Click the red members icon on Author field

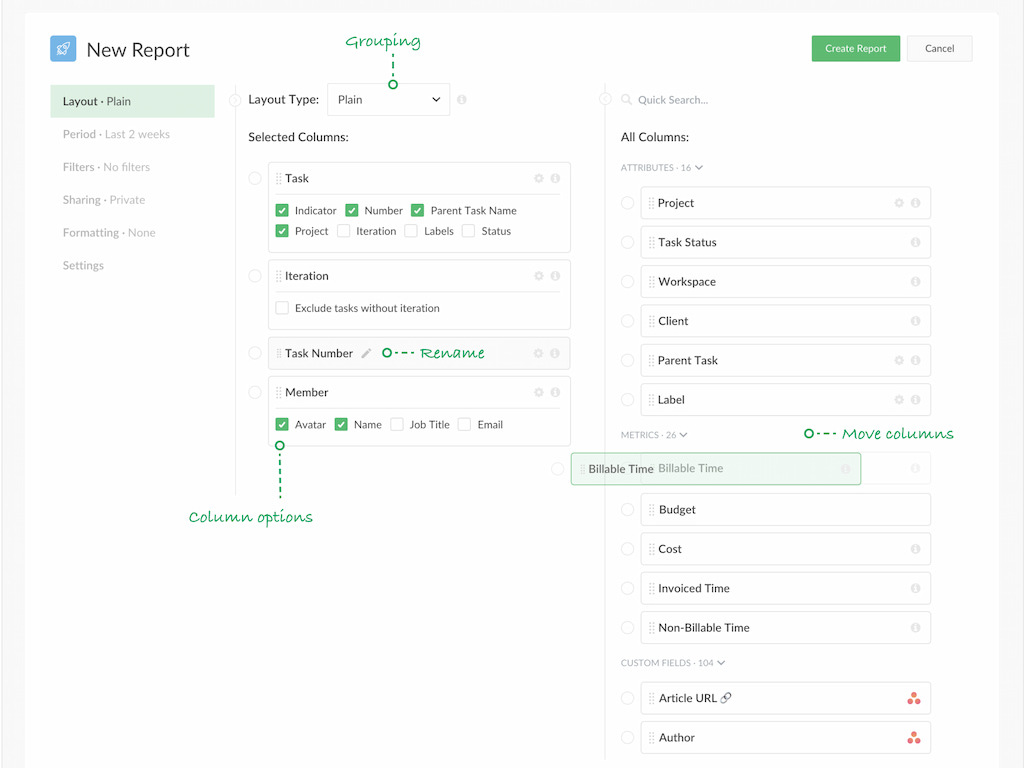coord(913,737)
